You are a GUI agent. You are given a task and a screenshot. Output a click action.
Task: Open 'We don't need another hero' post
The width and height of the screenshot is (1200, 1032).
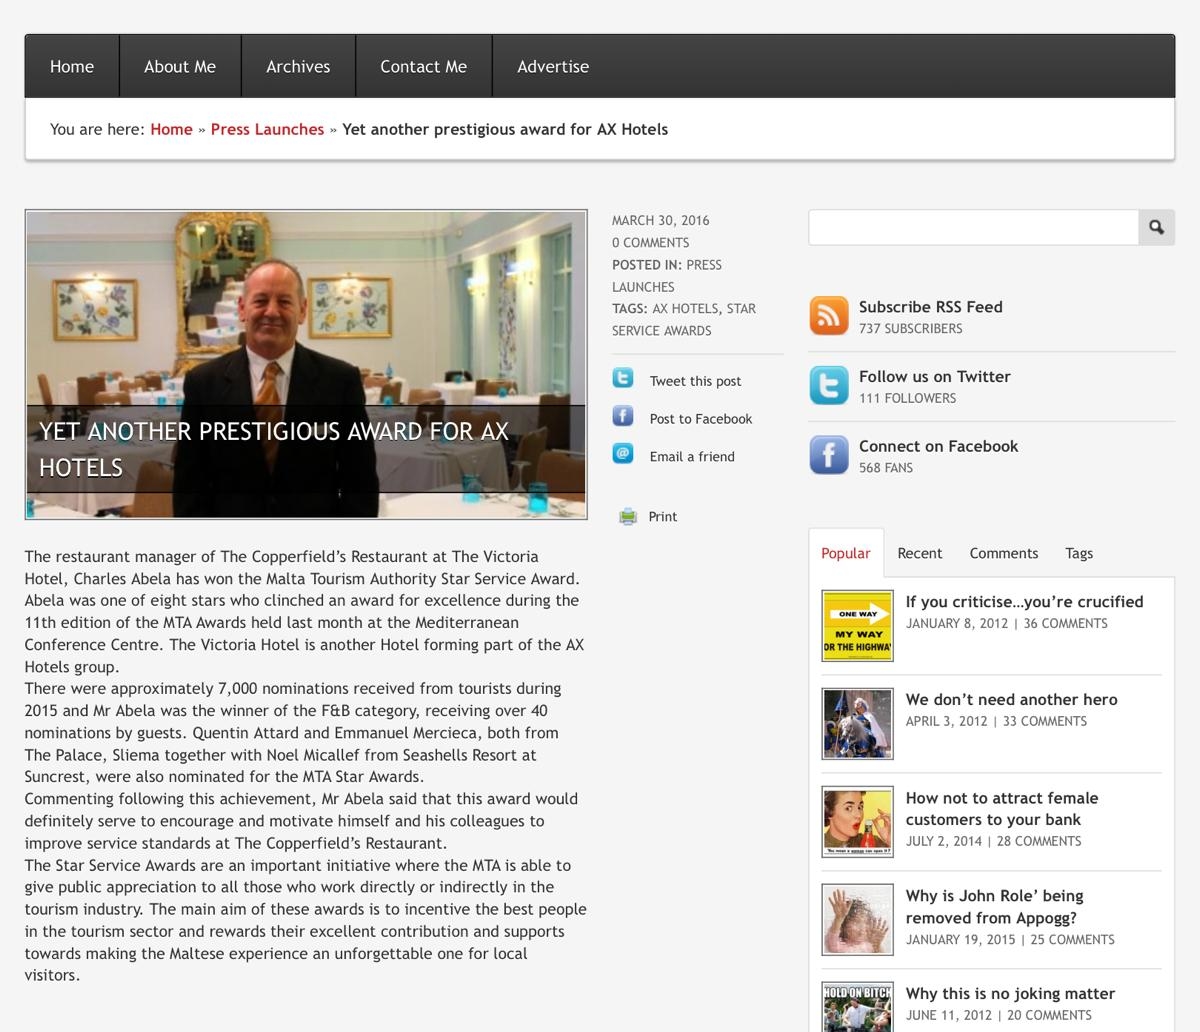(1011, 700)
